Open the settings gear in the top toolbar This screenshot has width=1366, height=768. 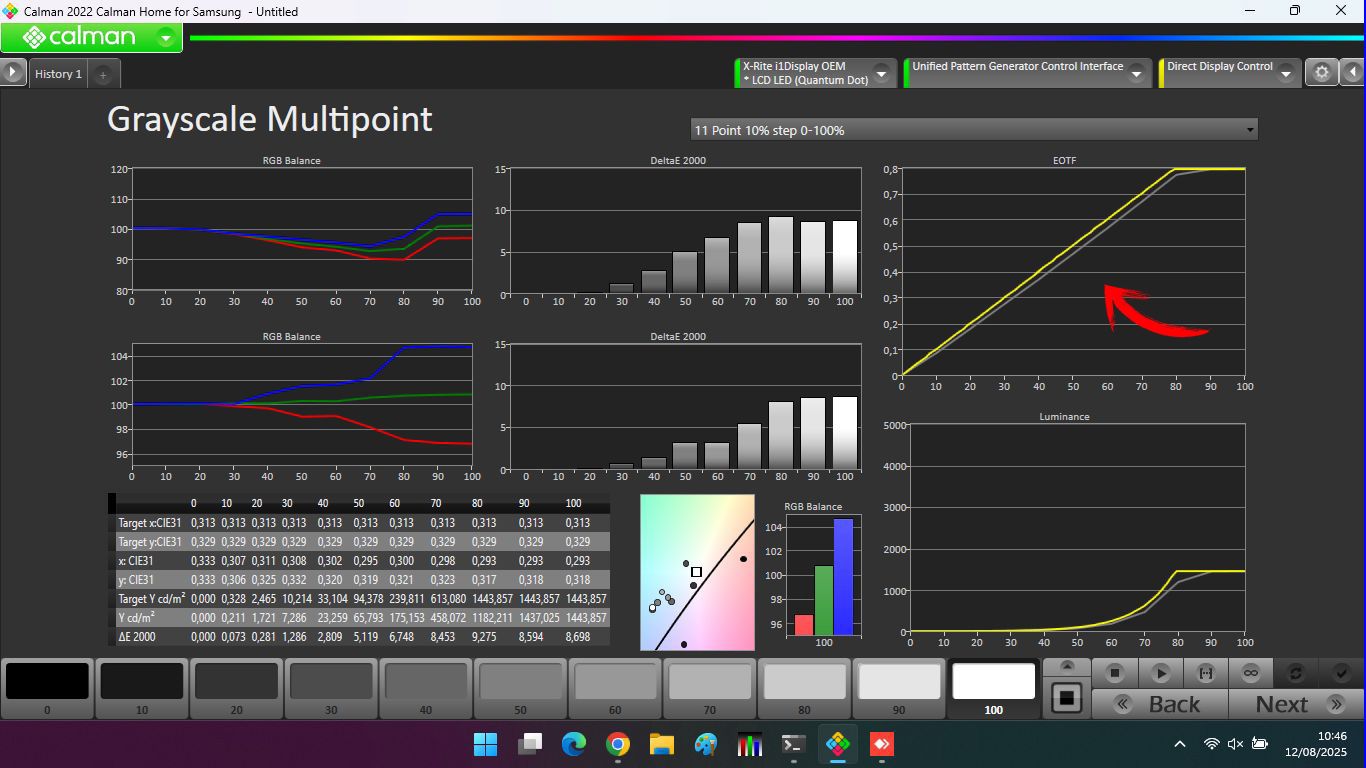[1322, 73]
